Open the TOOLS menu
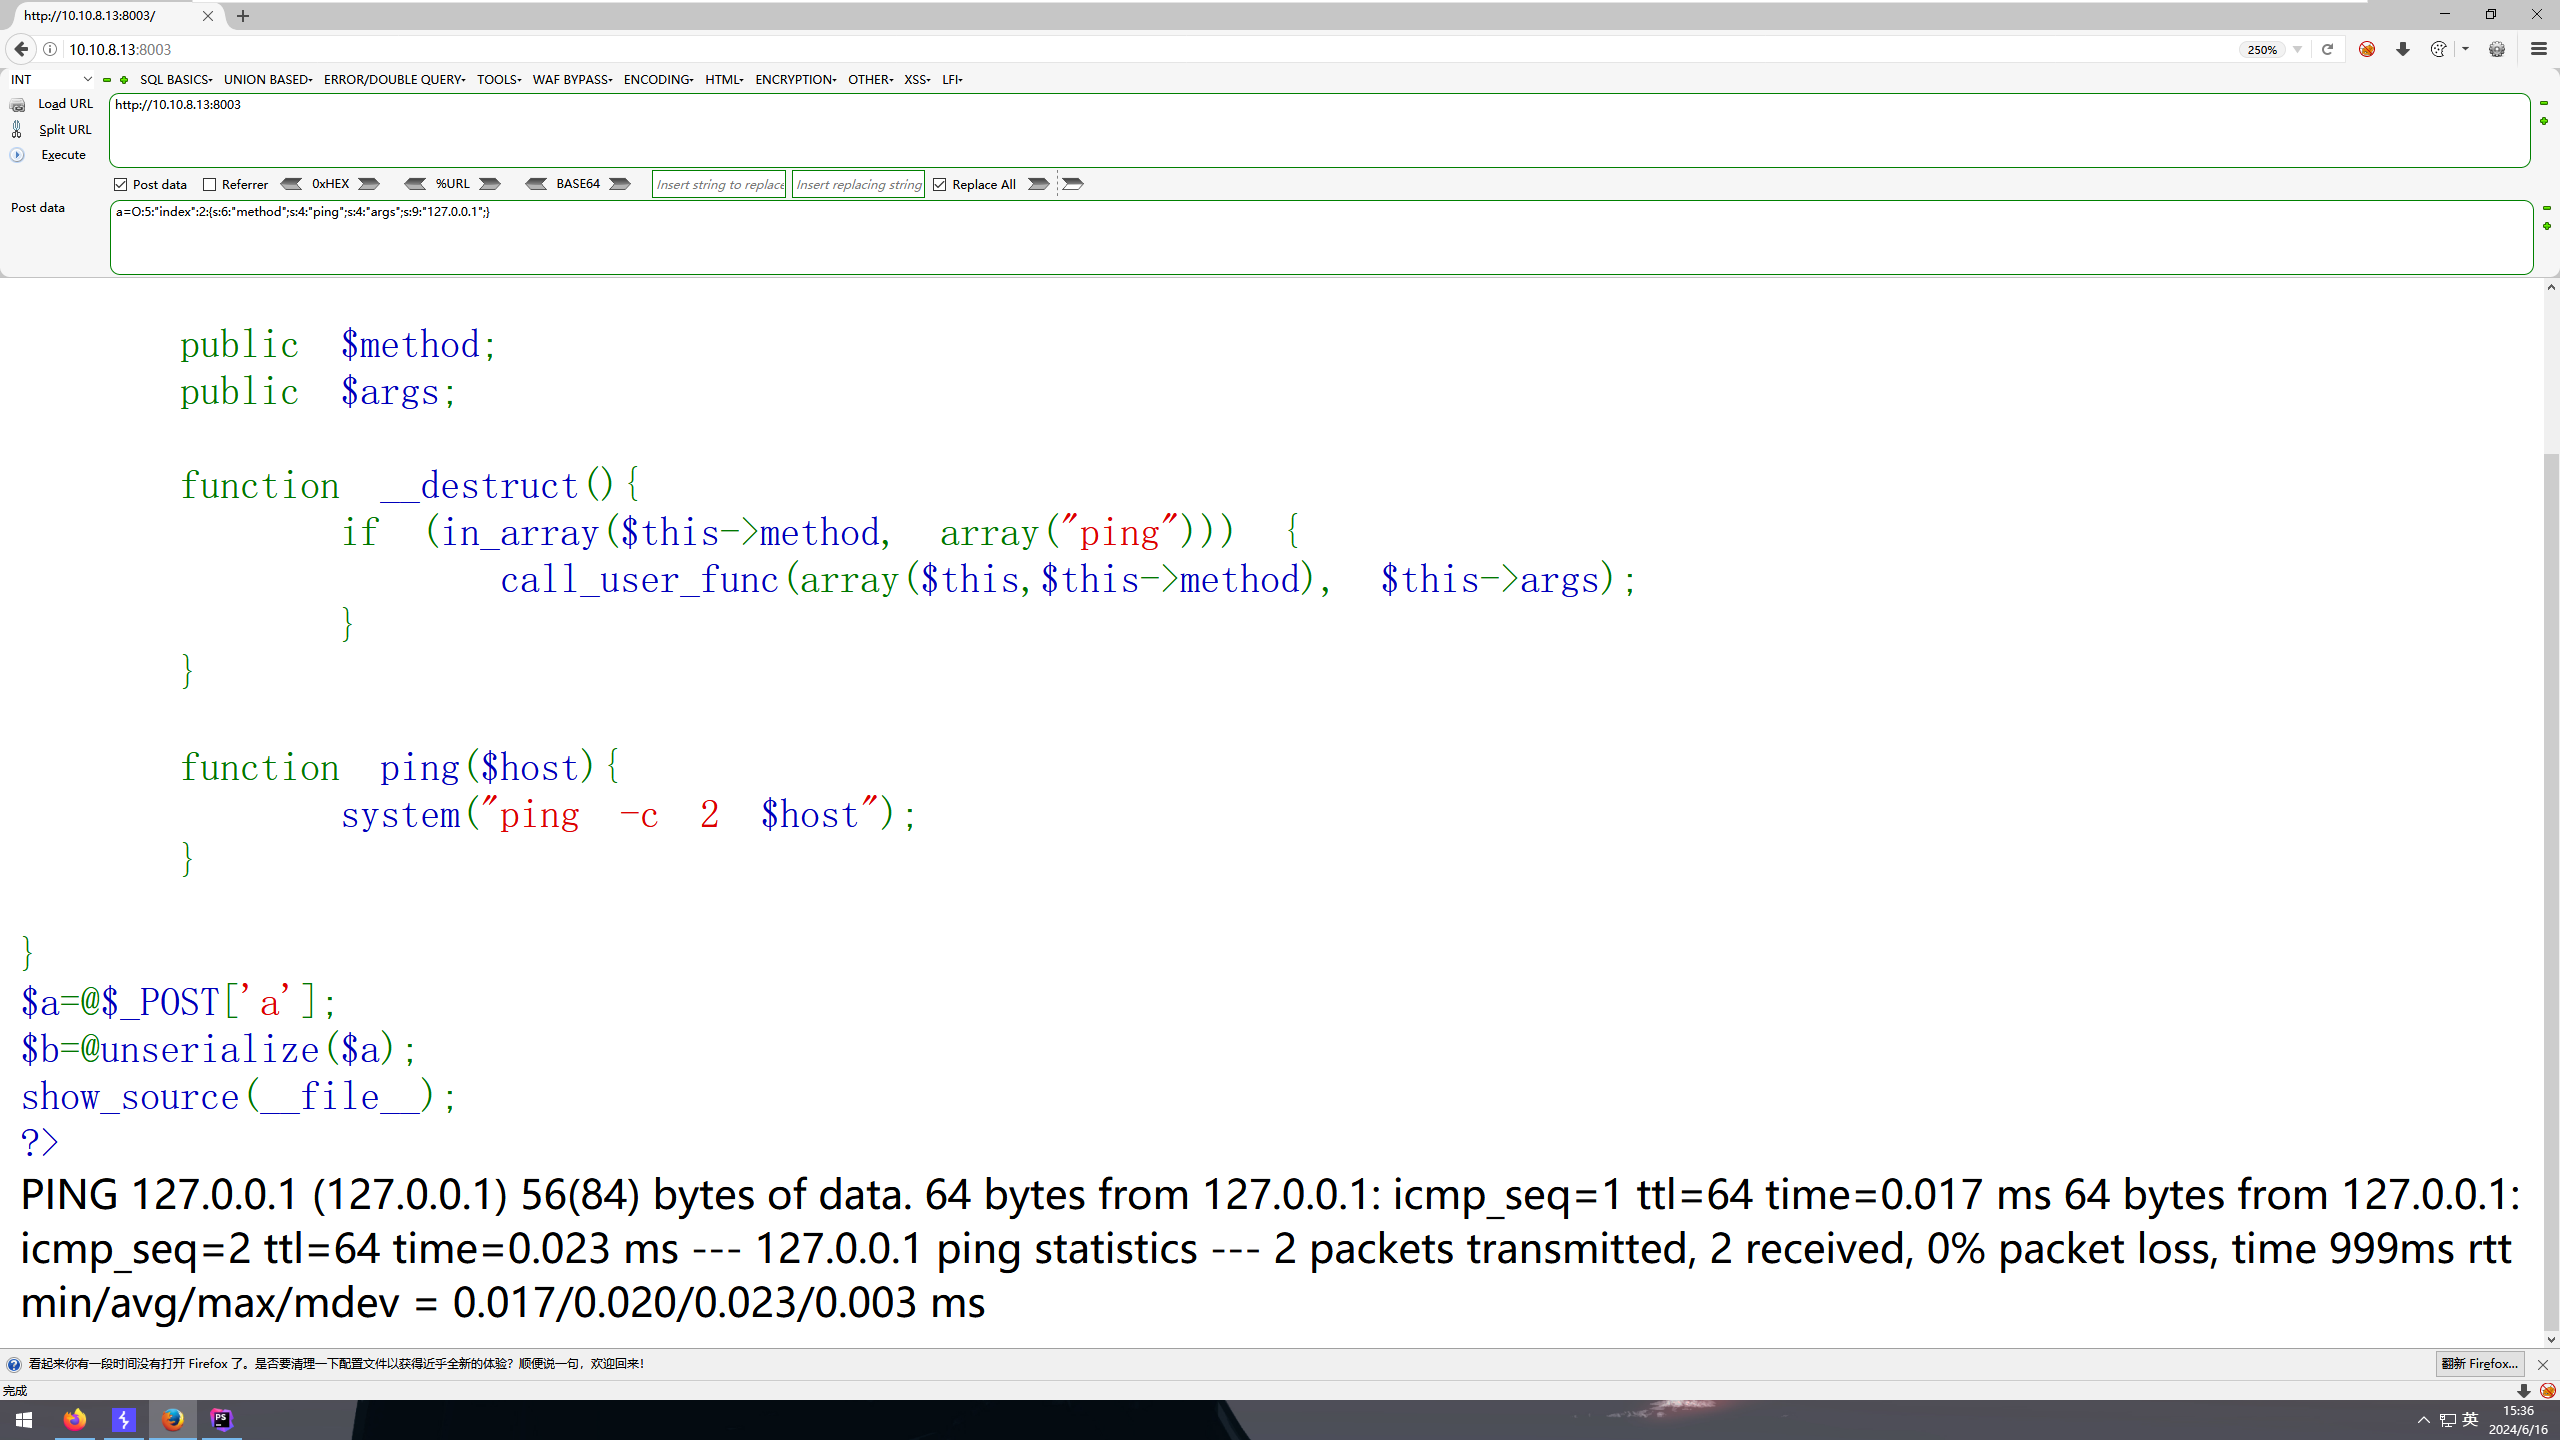2560x1440 pixels. [x=499, y=80]
